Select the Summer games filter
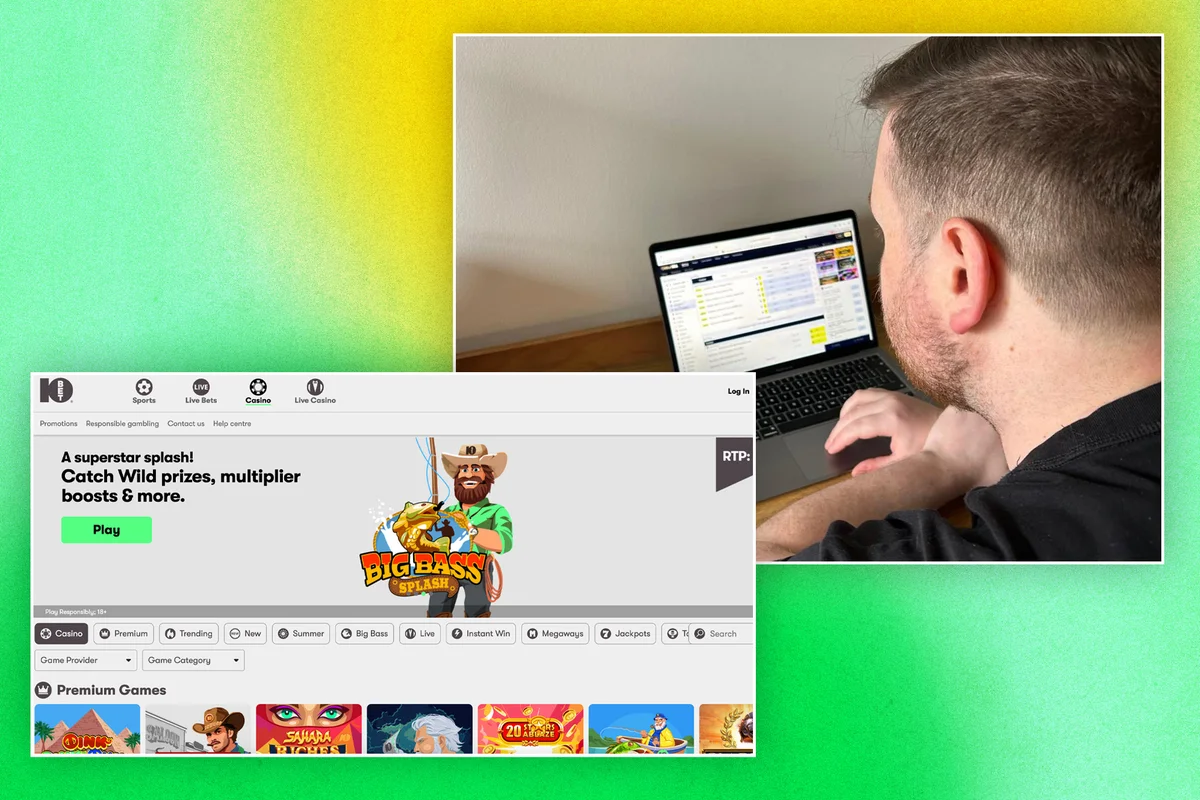1200x800 pixels. [x=301, y=633]
